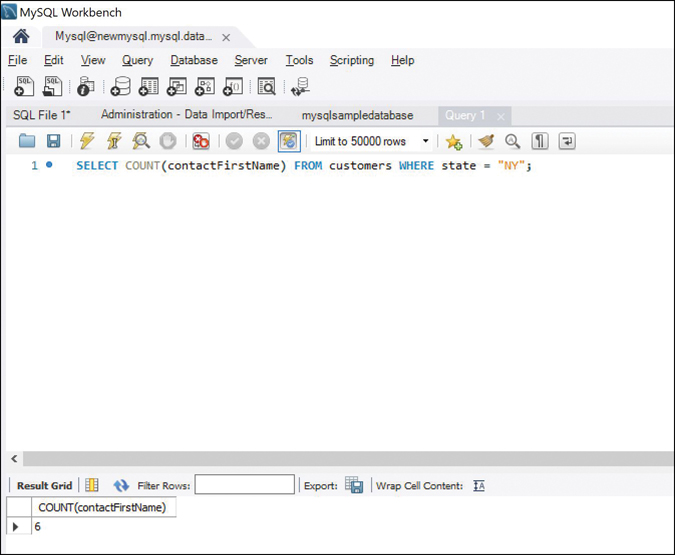This screenshot has height=555, width=675.
Task: Open find panel magnifier icon
Action: pos(512,141)
